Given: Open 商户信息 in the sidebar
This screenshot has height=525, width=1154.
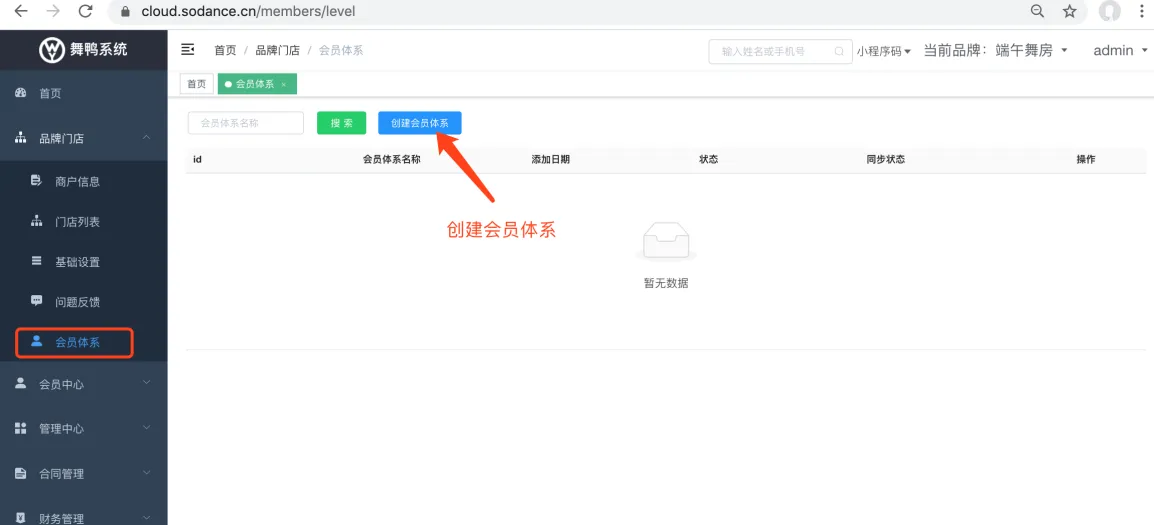Looking at the screenshot, I should 77,181.
